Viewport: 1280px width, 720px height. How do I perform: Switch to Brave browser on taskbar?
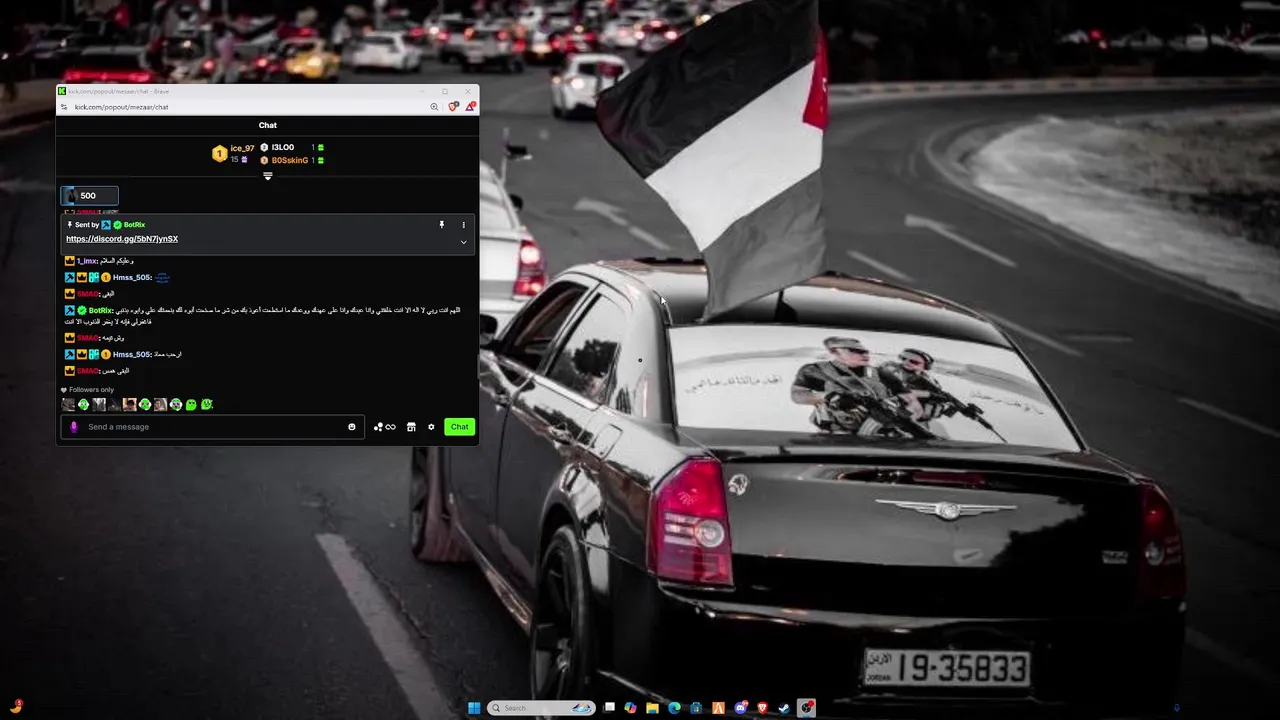(763, 708)
